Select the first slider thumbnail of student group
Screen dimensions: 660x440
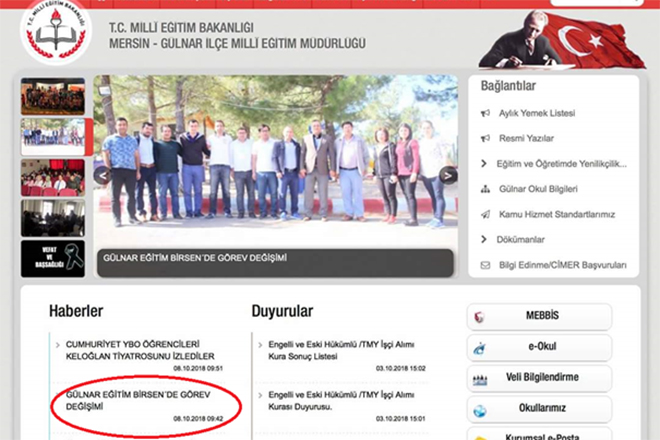[x=53, y=96]
